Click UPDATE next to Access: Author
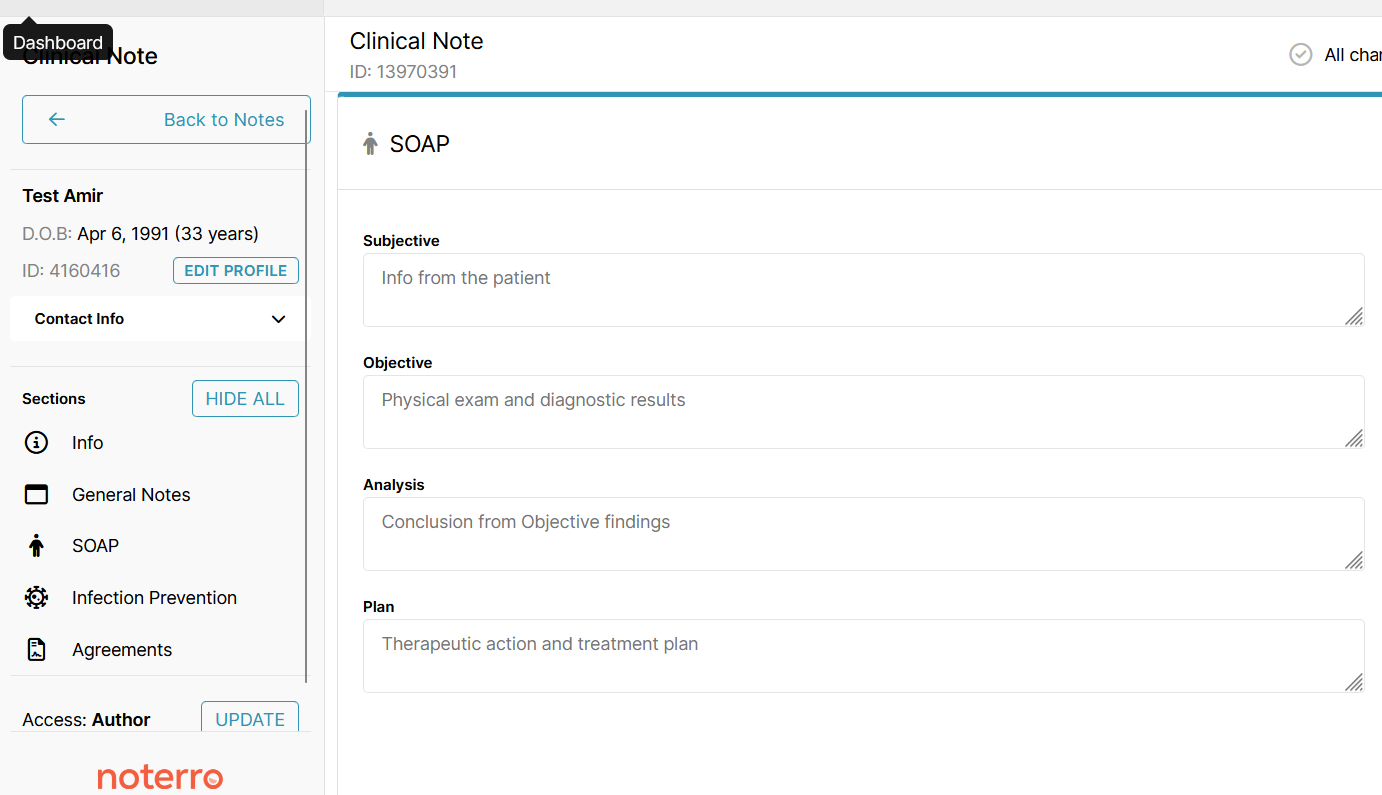This screenshot has width=1382, height=795. click(x=250, y=719)
